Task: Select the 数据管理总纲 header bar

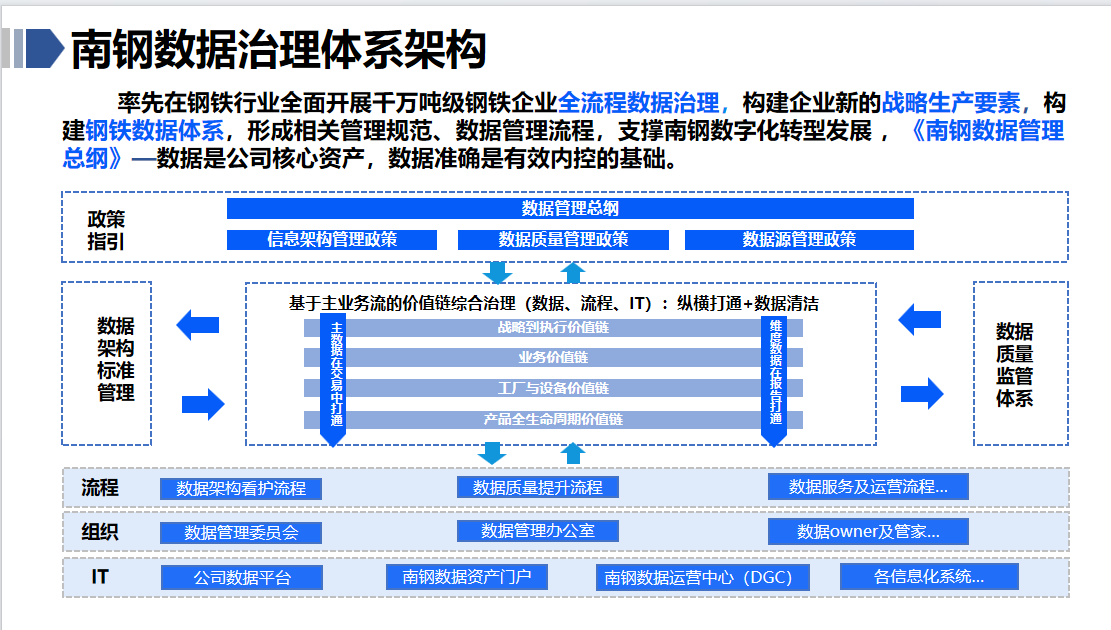Action: [x=570, y=208]
